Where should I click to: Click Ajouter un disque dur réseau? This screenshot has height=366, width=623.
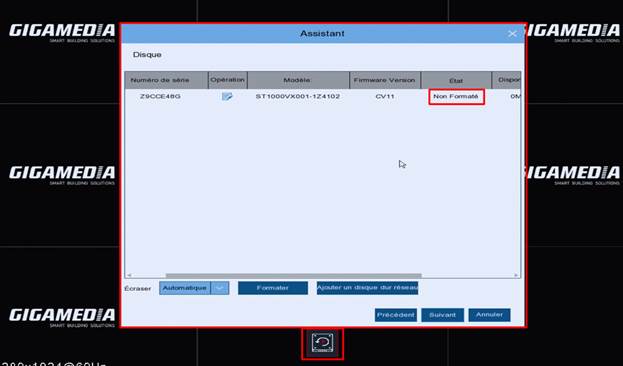(x=367, y=288)
